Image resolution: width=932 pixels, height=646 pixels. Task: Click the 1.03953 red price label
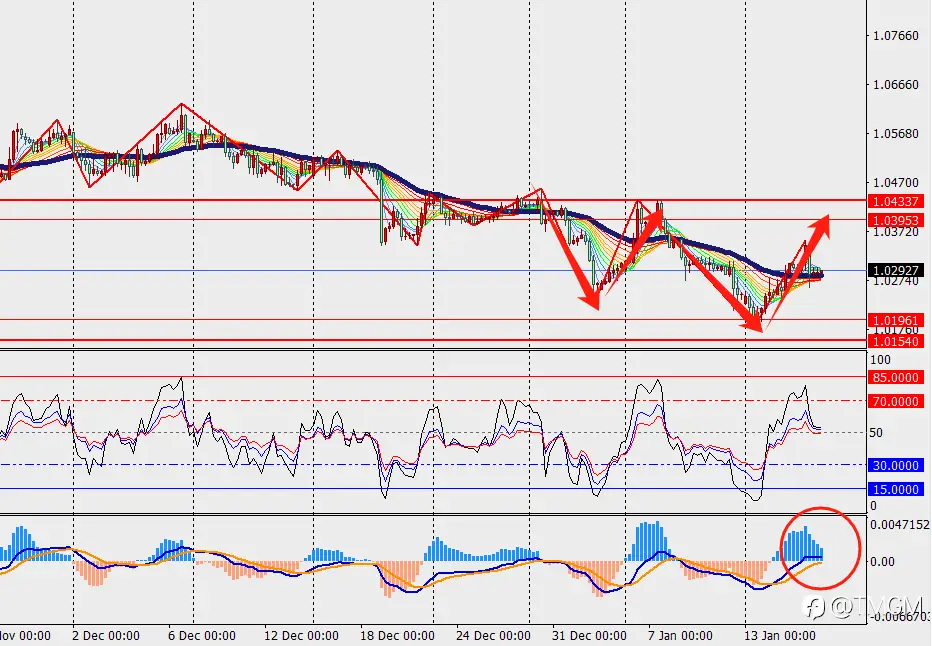(896, 220)
